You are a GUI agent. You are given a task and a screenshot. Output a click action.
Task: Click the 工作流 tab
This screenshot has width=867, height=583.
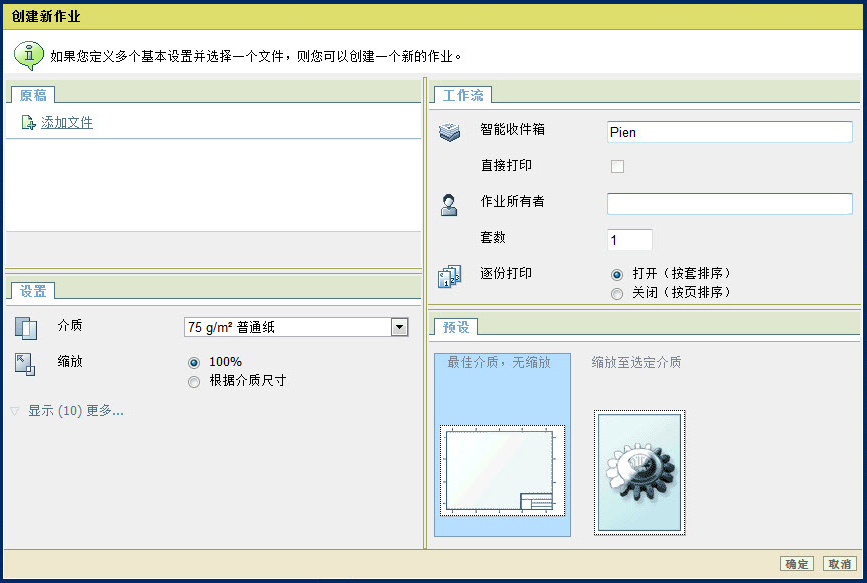tap(463, 95)
